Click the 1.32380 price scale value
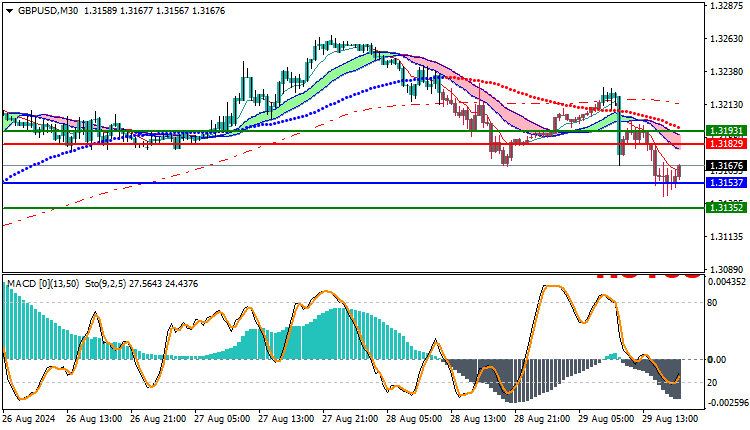 click(x=727, y=72)
